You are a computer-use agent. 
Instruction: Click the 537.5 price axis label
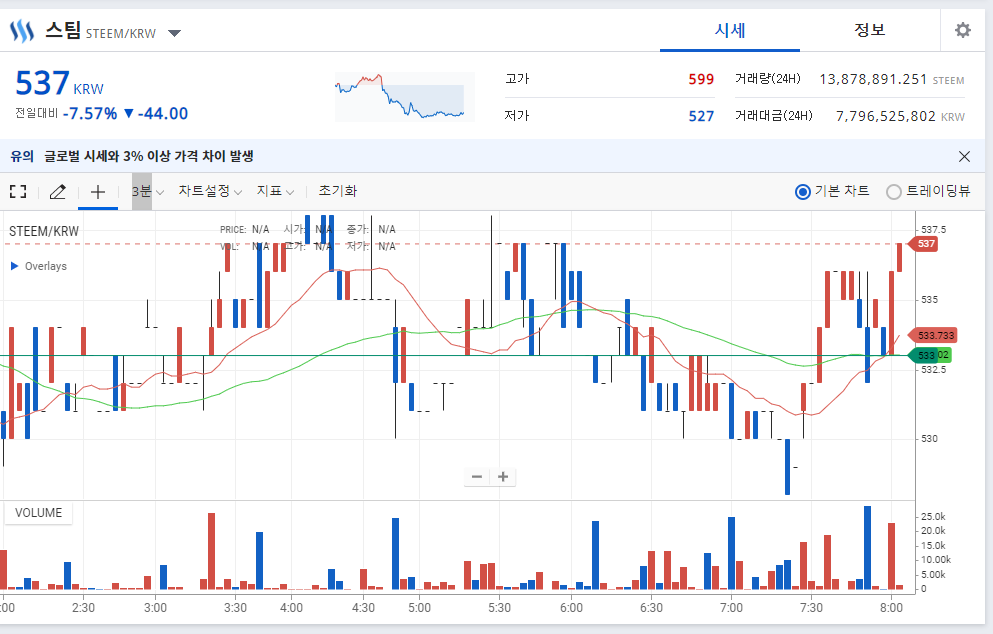pyautogui.click(x=933, y=229)
